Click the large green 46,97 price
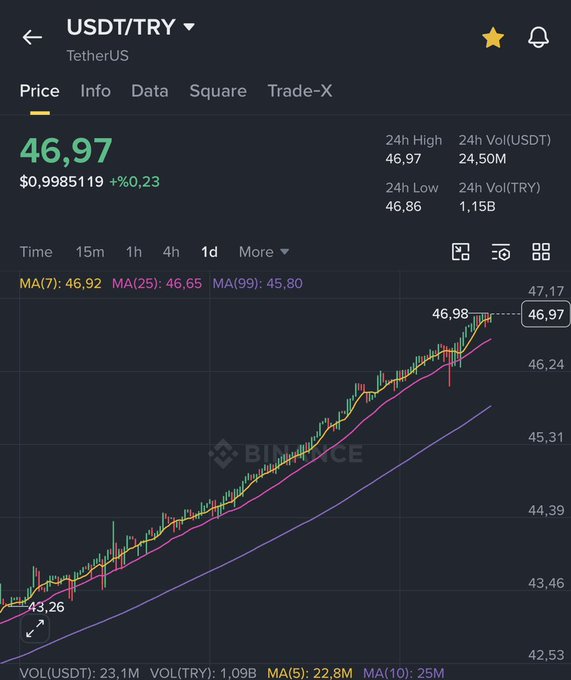This screenshot has width=571, height=680. pyautogui.click(x=66, y=151)
